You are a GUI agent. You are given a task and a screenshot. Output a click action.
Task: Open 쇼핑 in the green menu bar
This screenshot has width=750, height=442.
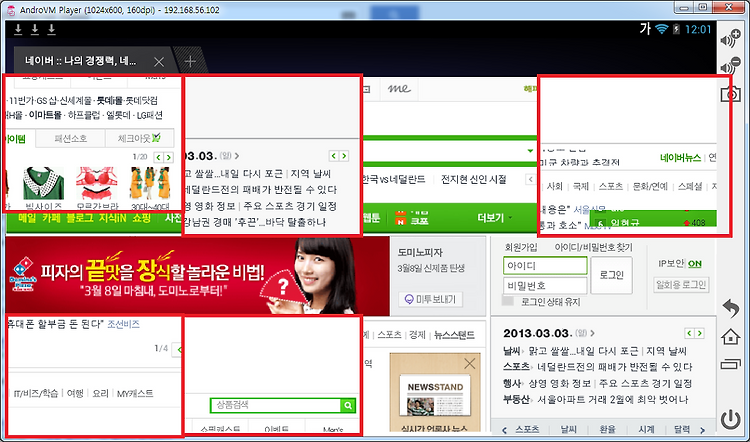141,218
